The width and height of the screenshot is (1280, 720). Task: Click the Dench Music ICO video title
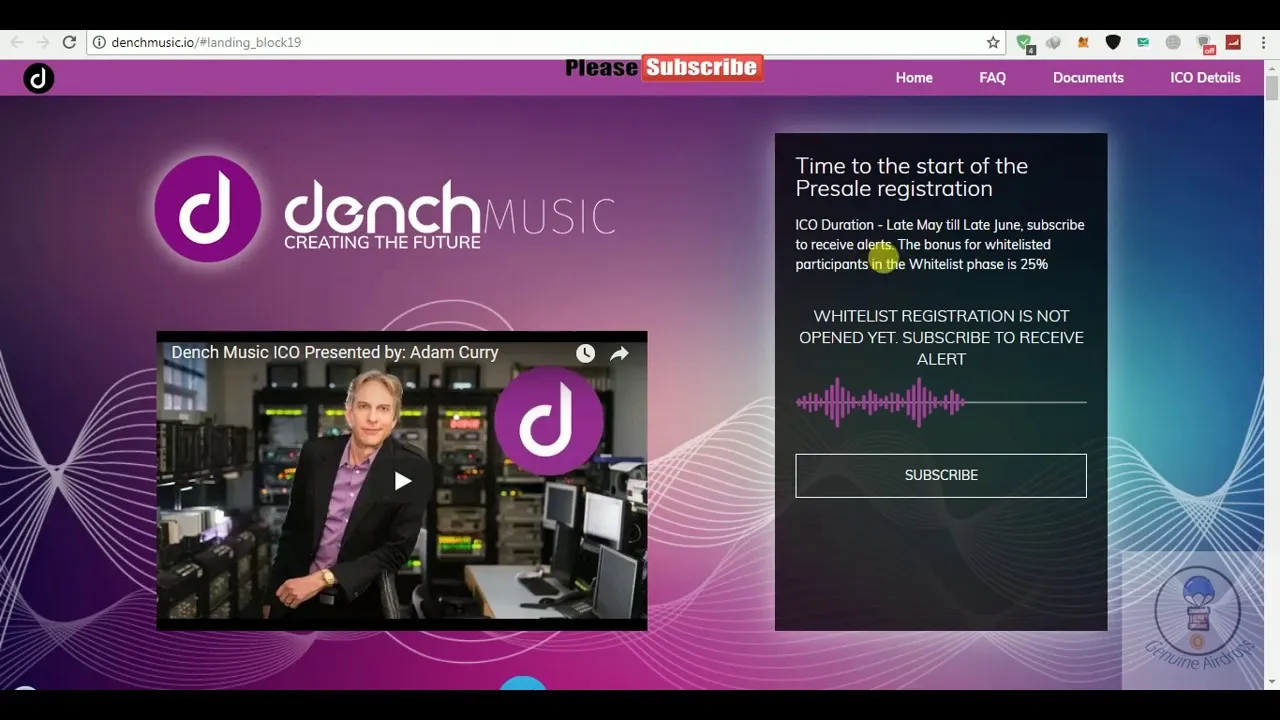point(335,352)
